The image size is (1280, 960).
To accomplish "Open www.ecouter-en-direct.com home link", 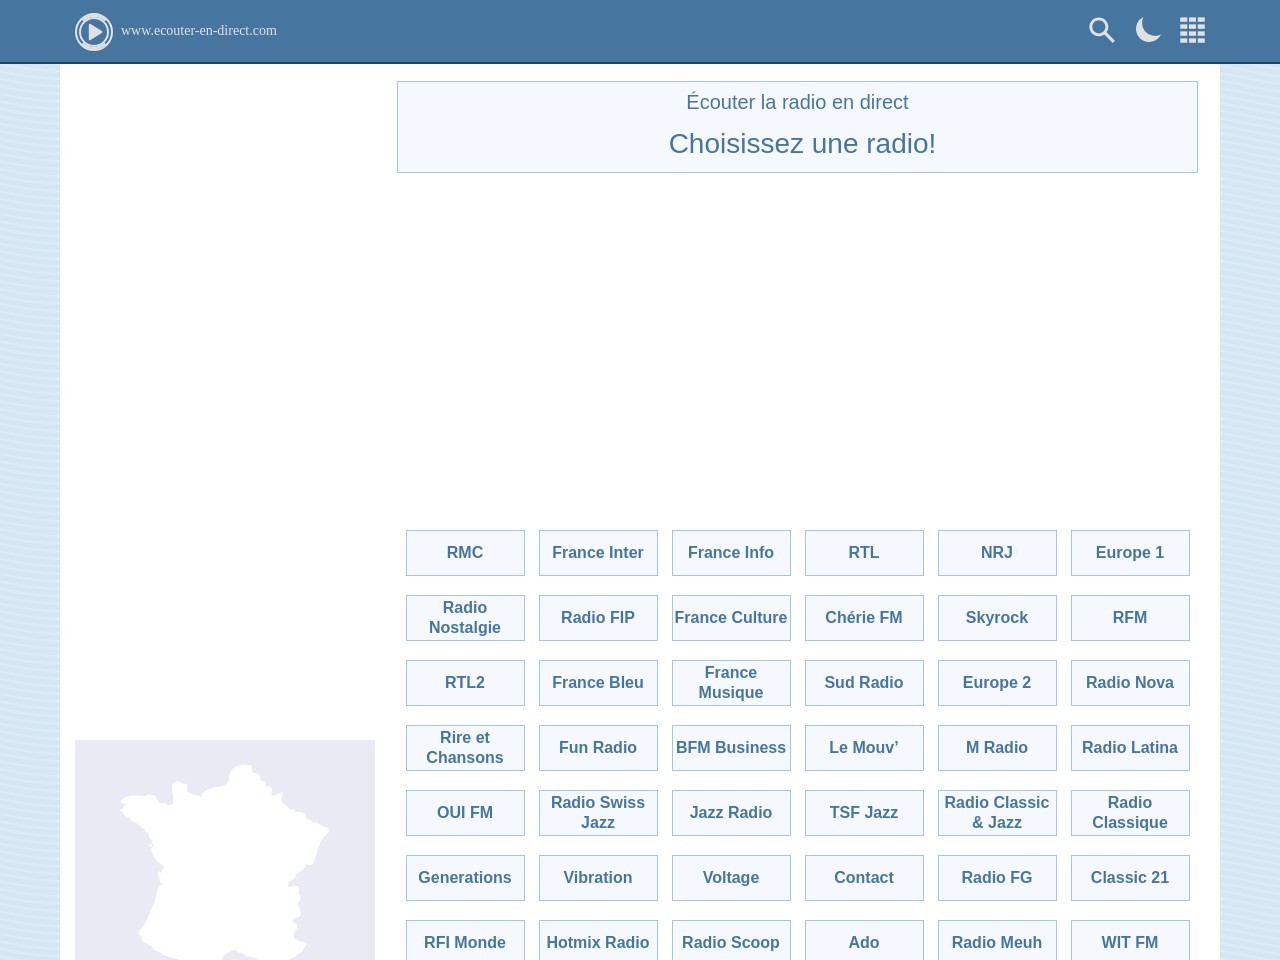I will coord(199,31).
